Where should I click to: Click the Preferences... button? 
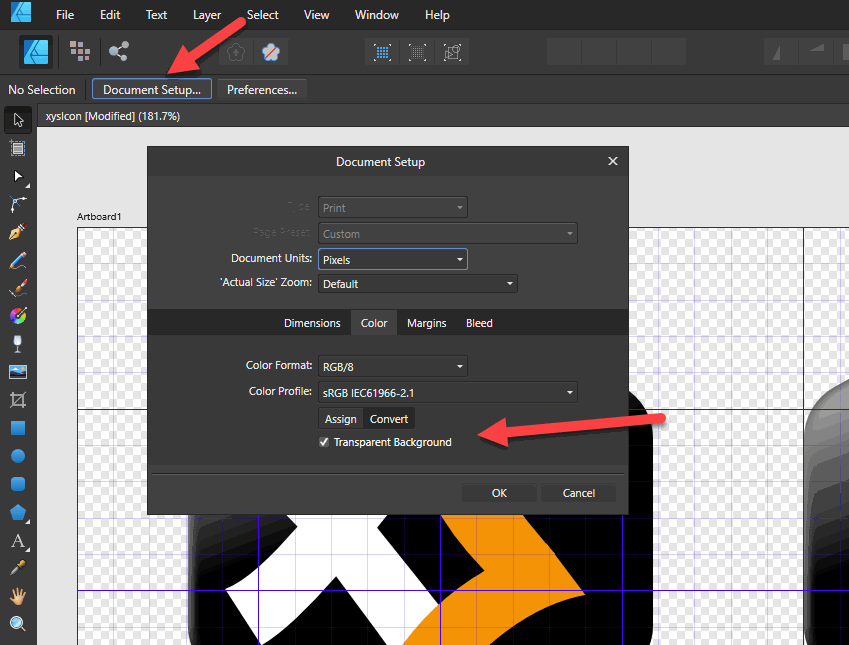click(x=262, y=89)
